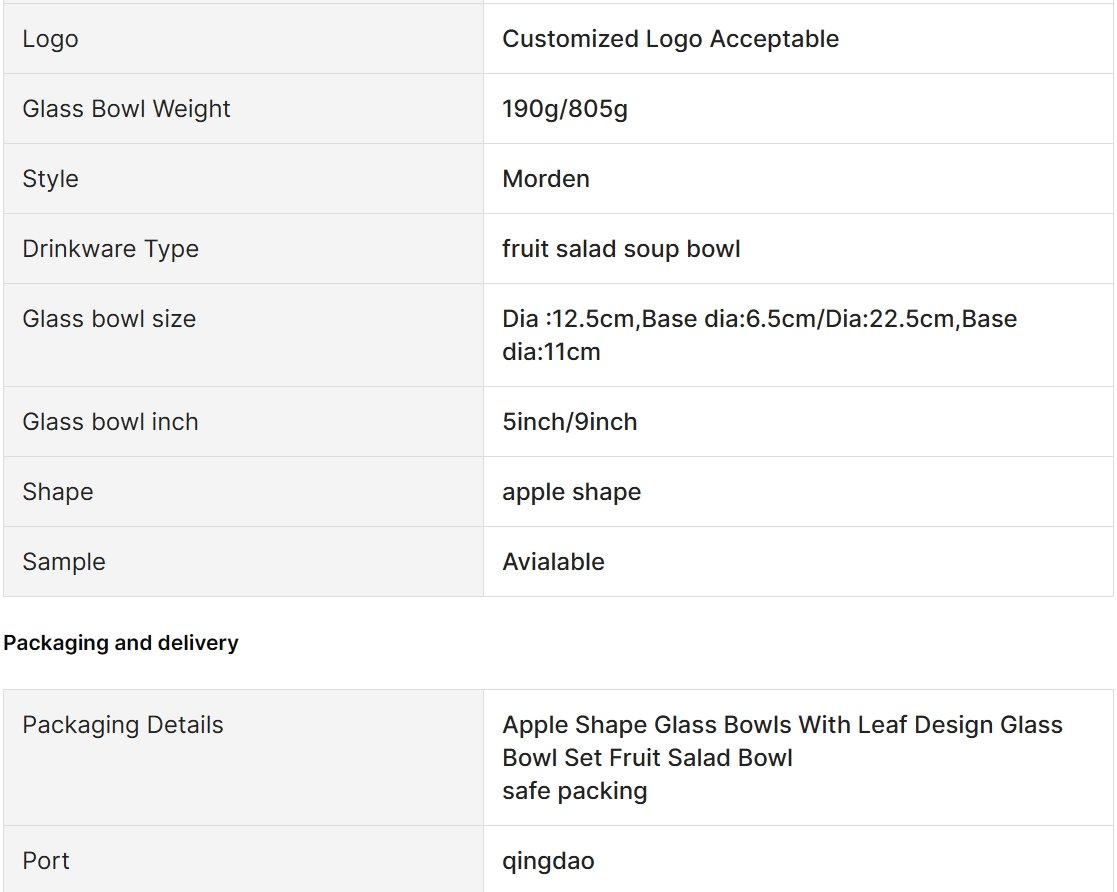Click the Shape row label
Screen dimensions: 1117x892
tap(58, 492)
